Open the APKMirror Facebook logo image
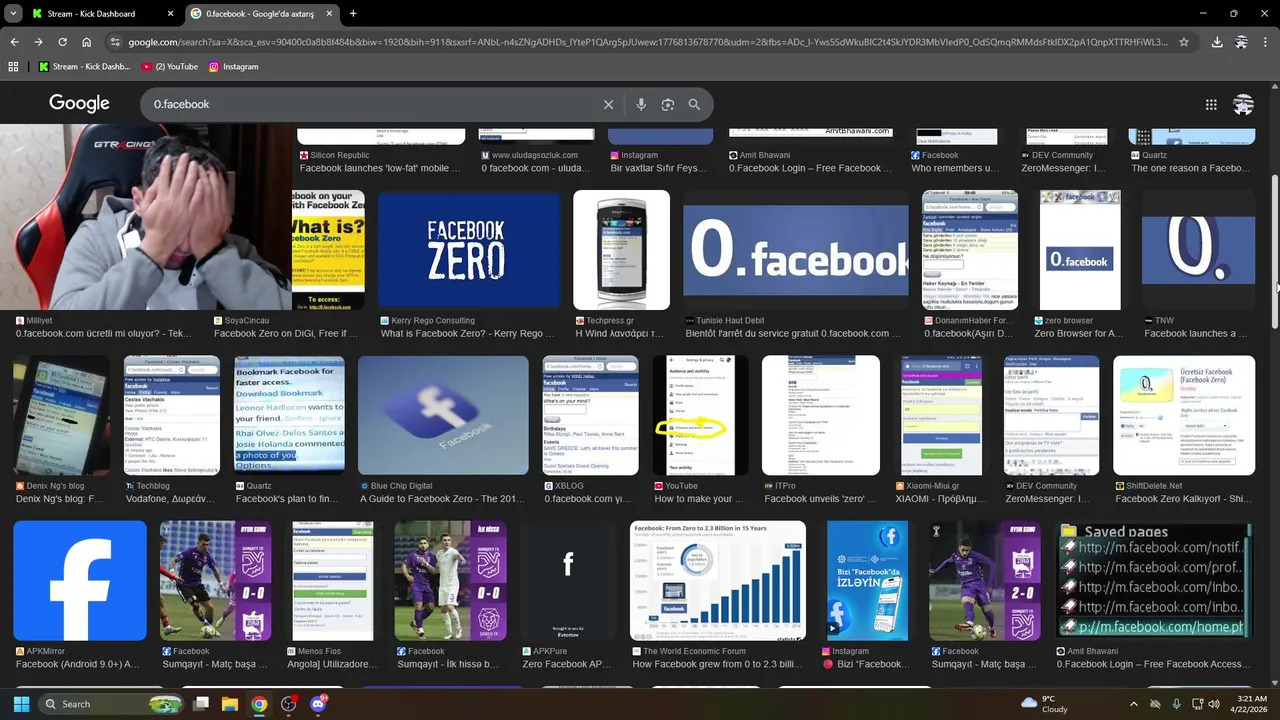This screenshot has height=720, width=1280. tap(79, 581)
